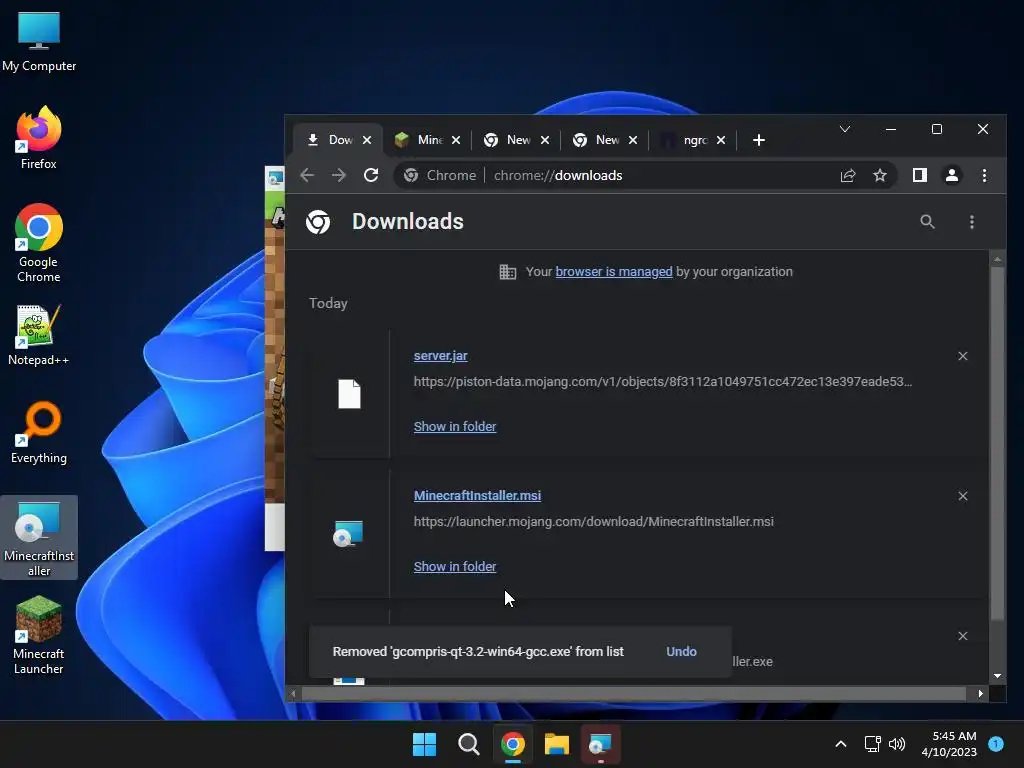Remove the third download entry from list
Viewport: 1024px width, 768px height.
[x=963, y=635]
